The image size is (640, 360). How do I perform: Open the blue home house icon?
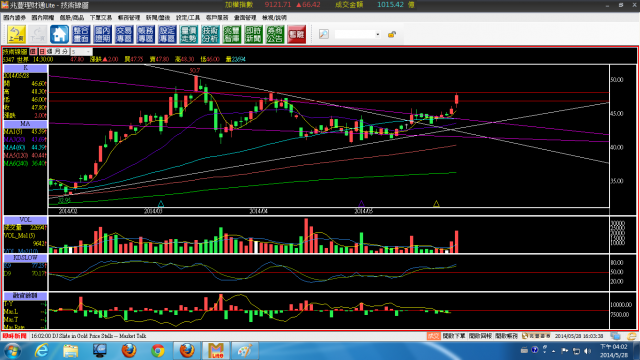pos(59,34)
